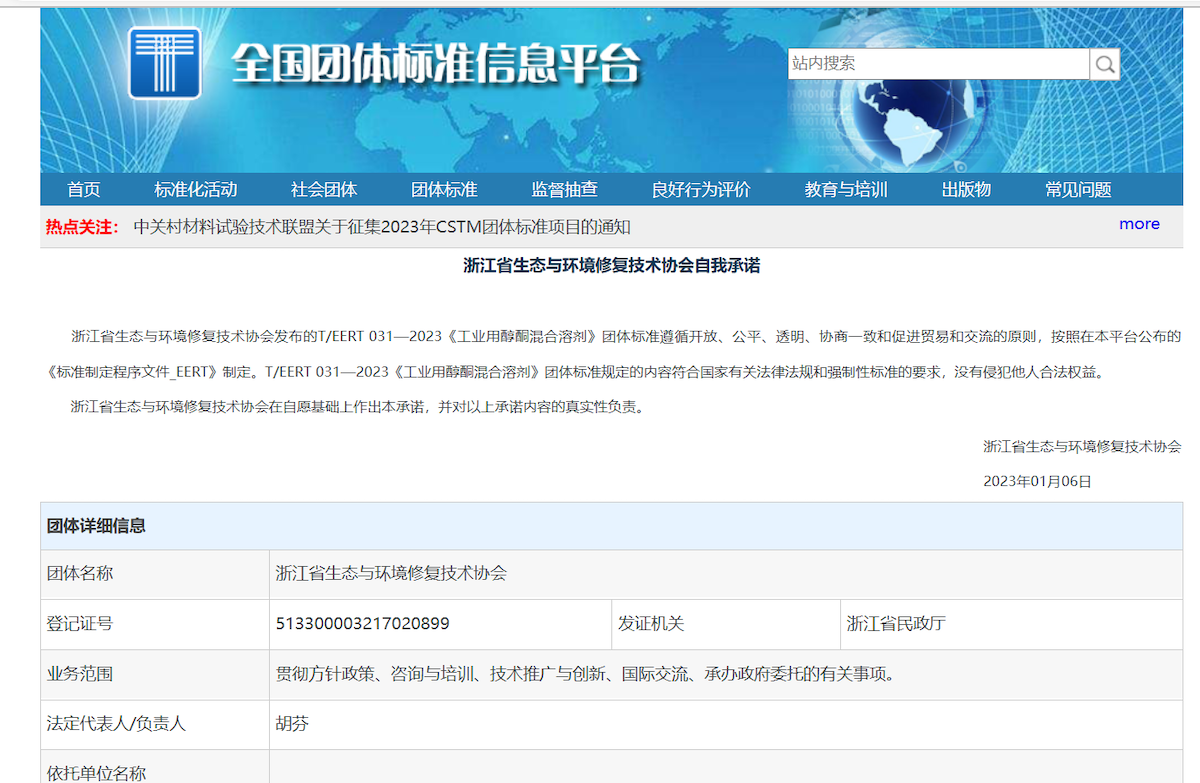This screenshot has width=1200, height=783.
Task: Open the 首页 menu item
Action: (84, 190)
